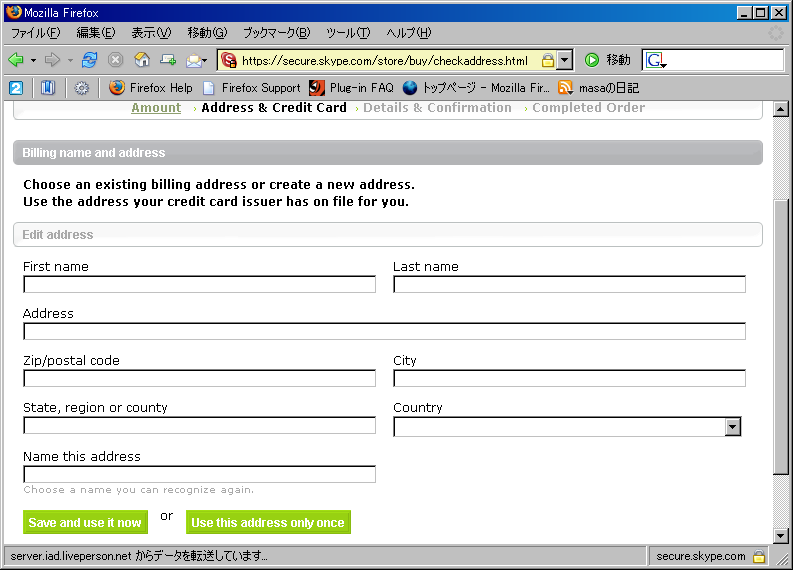Viewport: 793px width, 570px height.
Task: Click the padlock icon in status bar
Action: click(759, 556)
